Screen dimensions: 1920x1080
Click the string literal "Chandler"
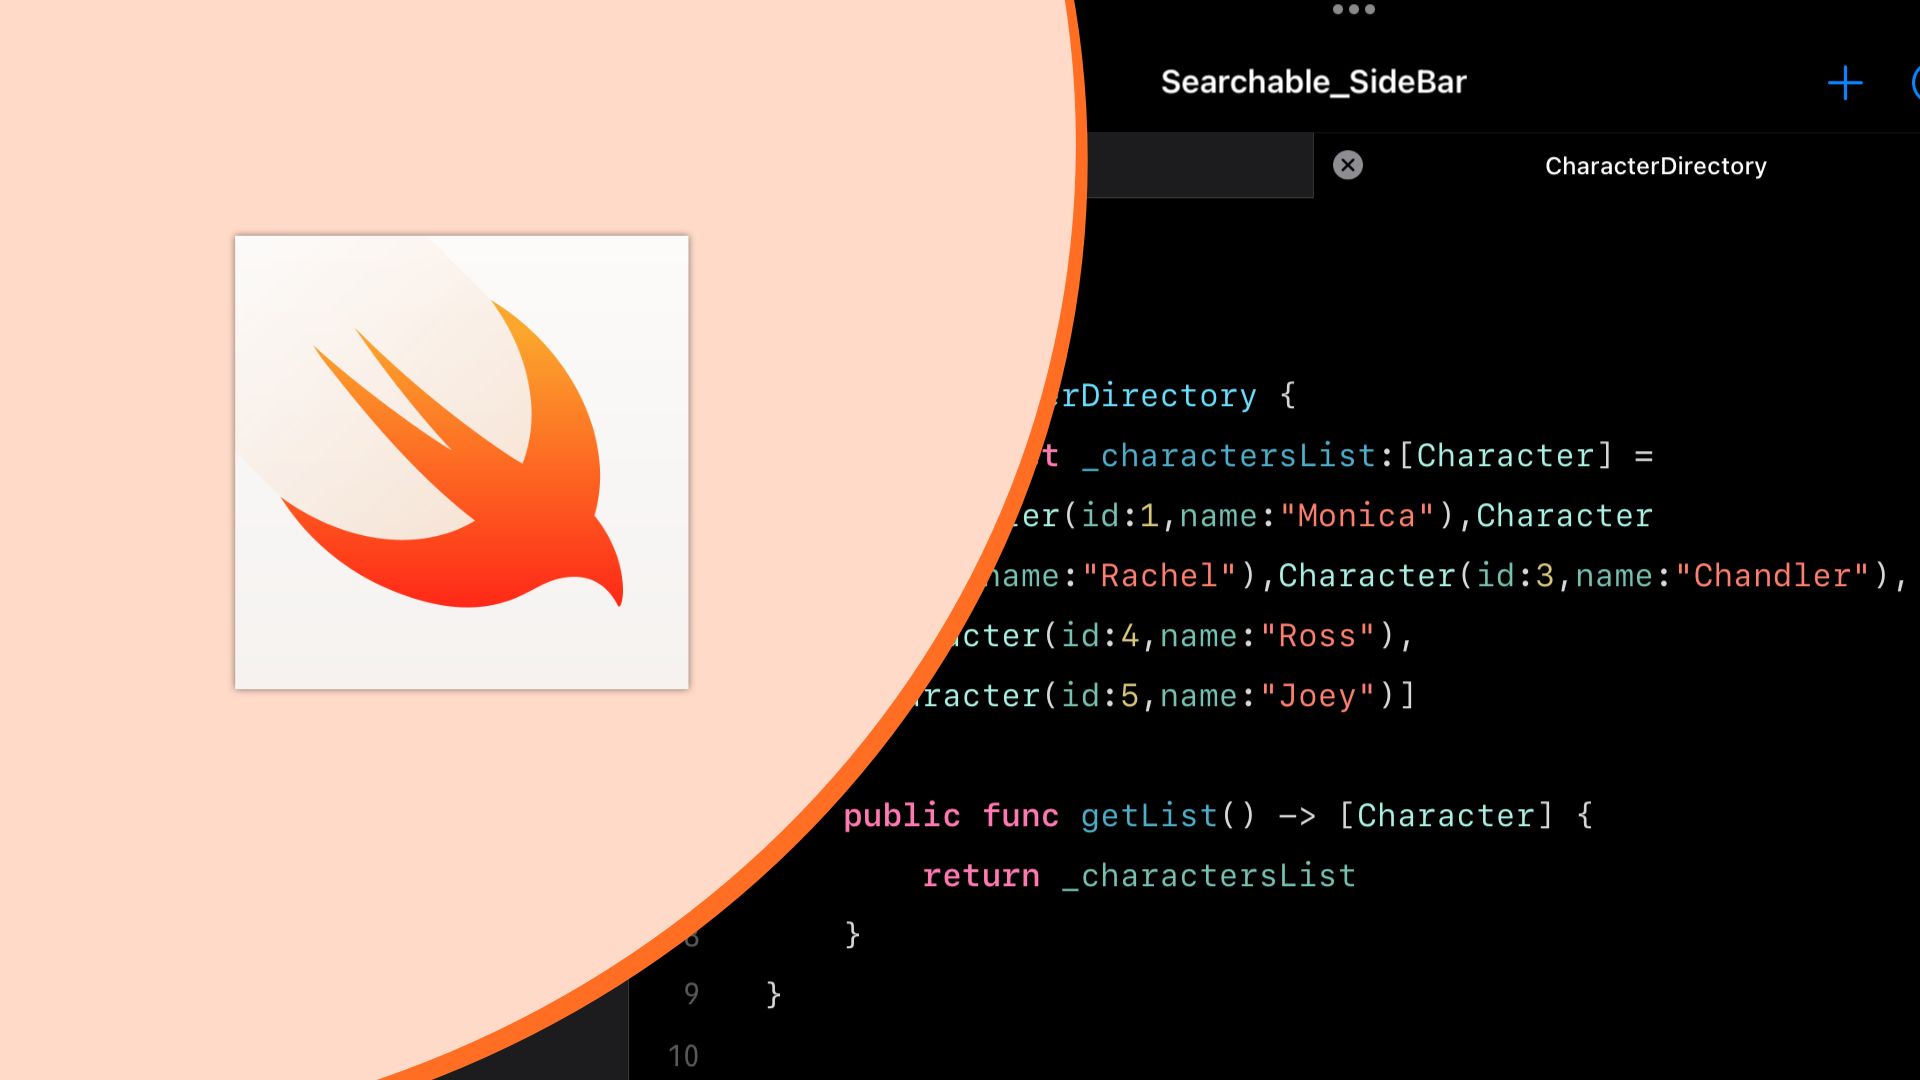click(1773, 575)
